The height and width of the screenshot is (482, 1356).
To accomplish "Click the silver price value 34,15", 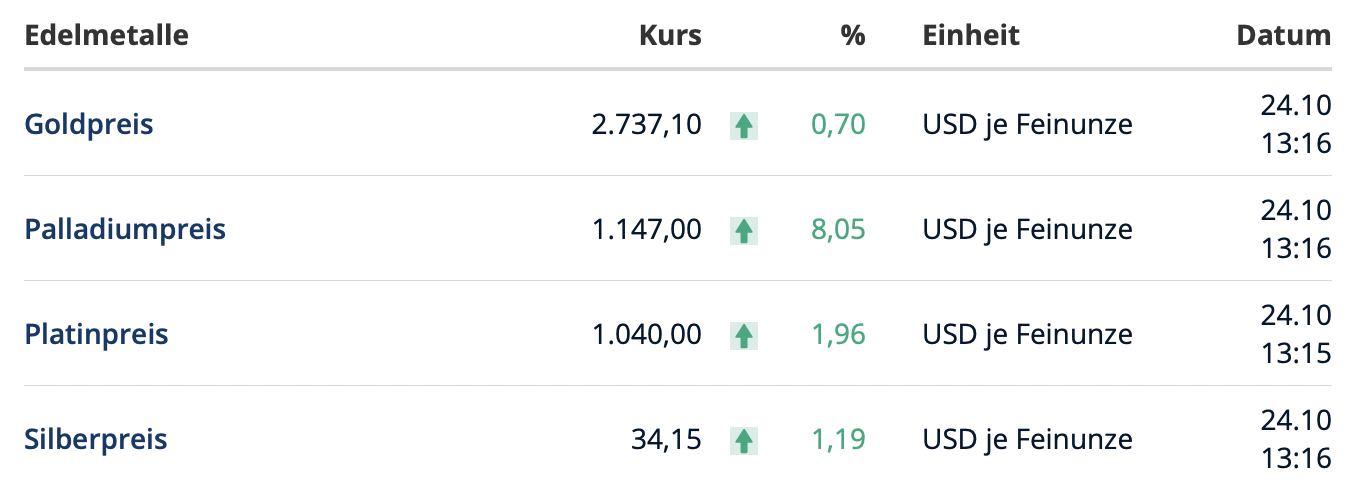I will [666, 439].
